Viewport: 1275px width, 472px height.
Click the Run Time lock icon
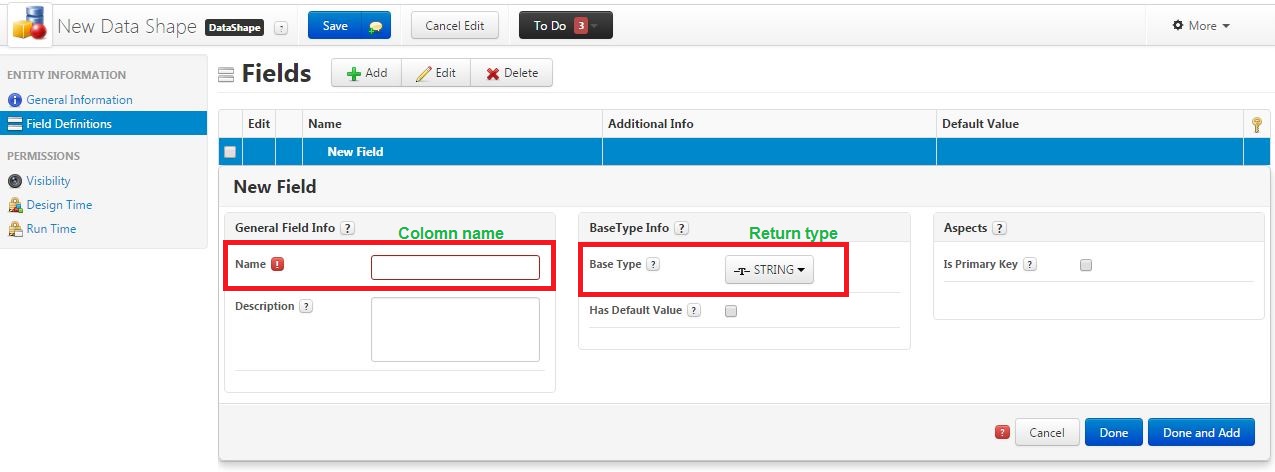pyautogui.click(x=15, y=229)
